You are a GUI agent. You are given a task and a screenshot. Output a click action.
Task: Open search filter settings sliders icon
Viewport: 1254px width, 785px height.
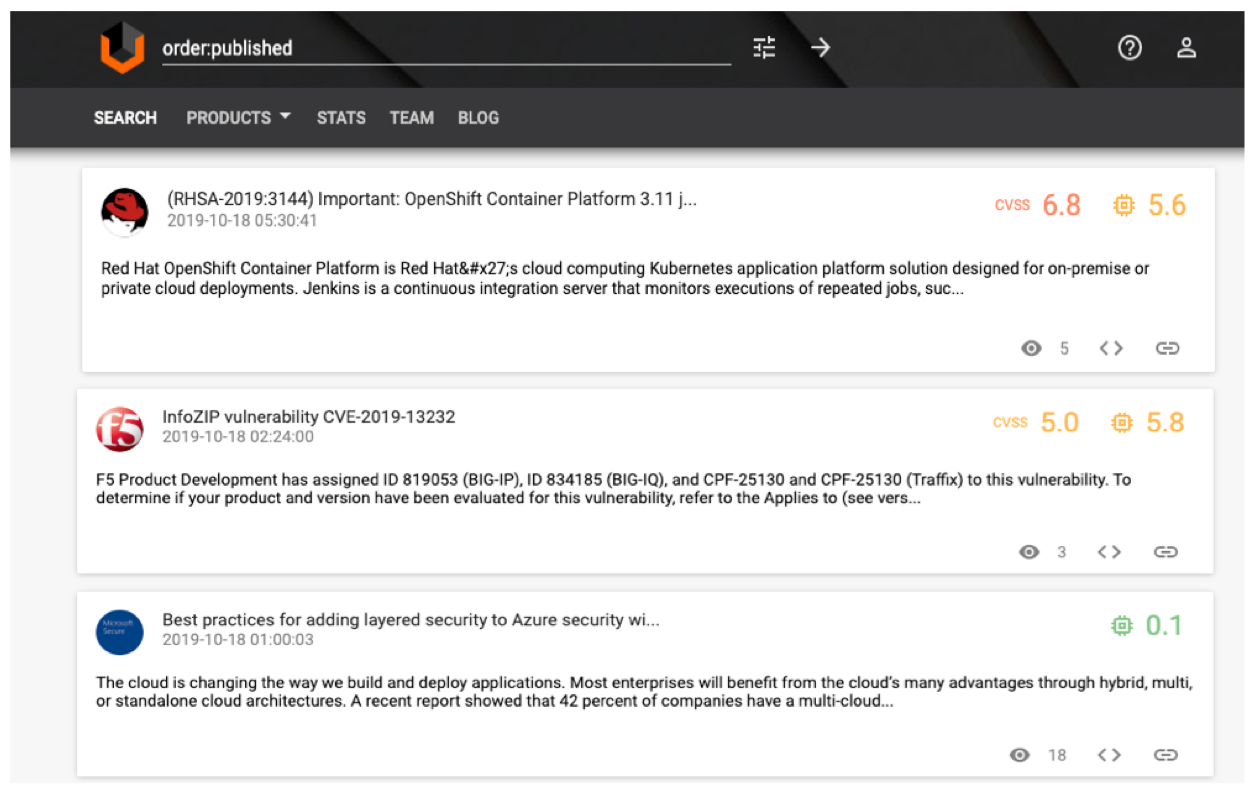tap(764, 47)
